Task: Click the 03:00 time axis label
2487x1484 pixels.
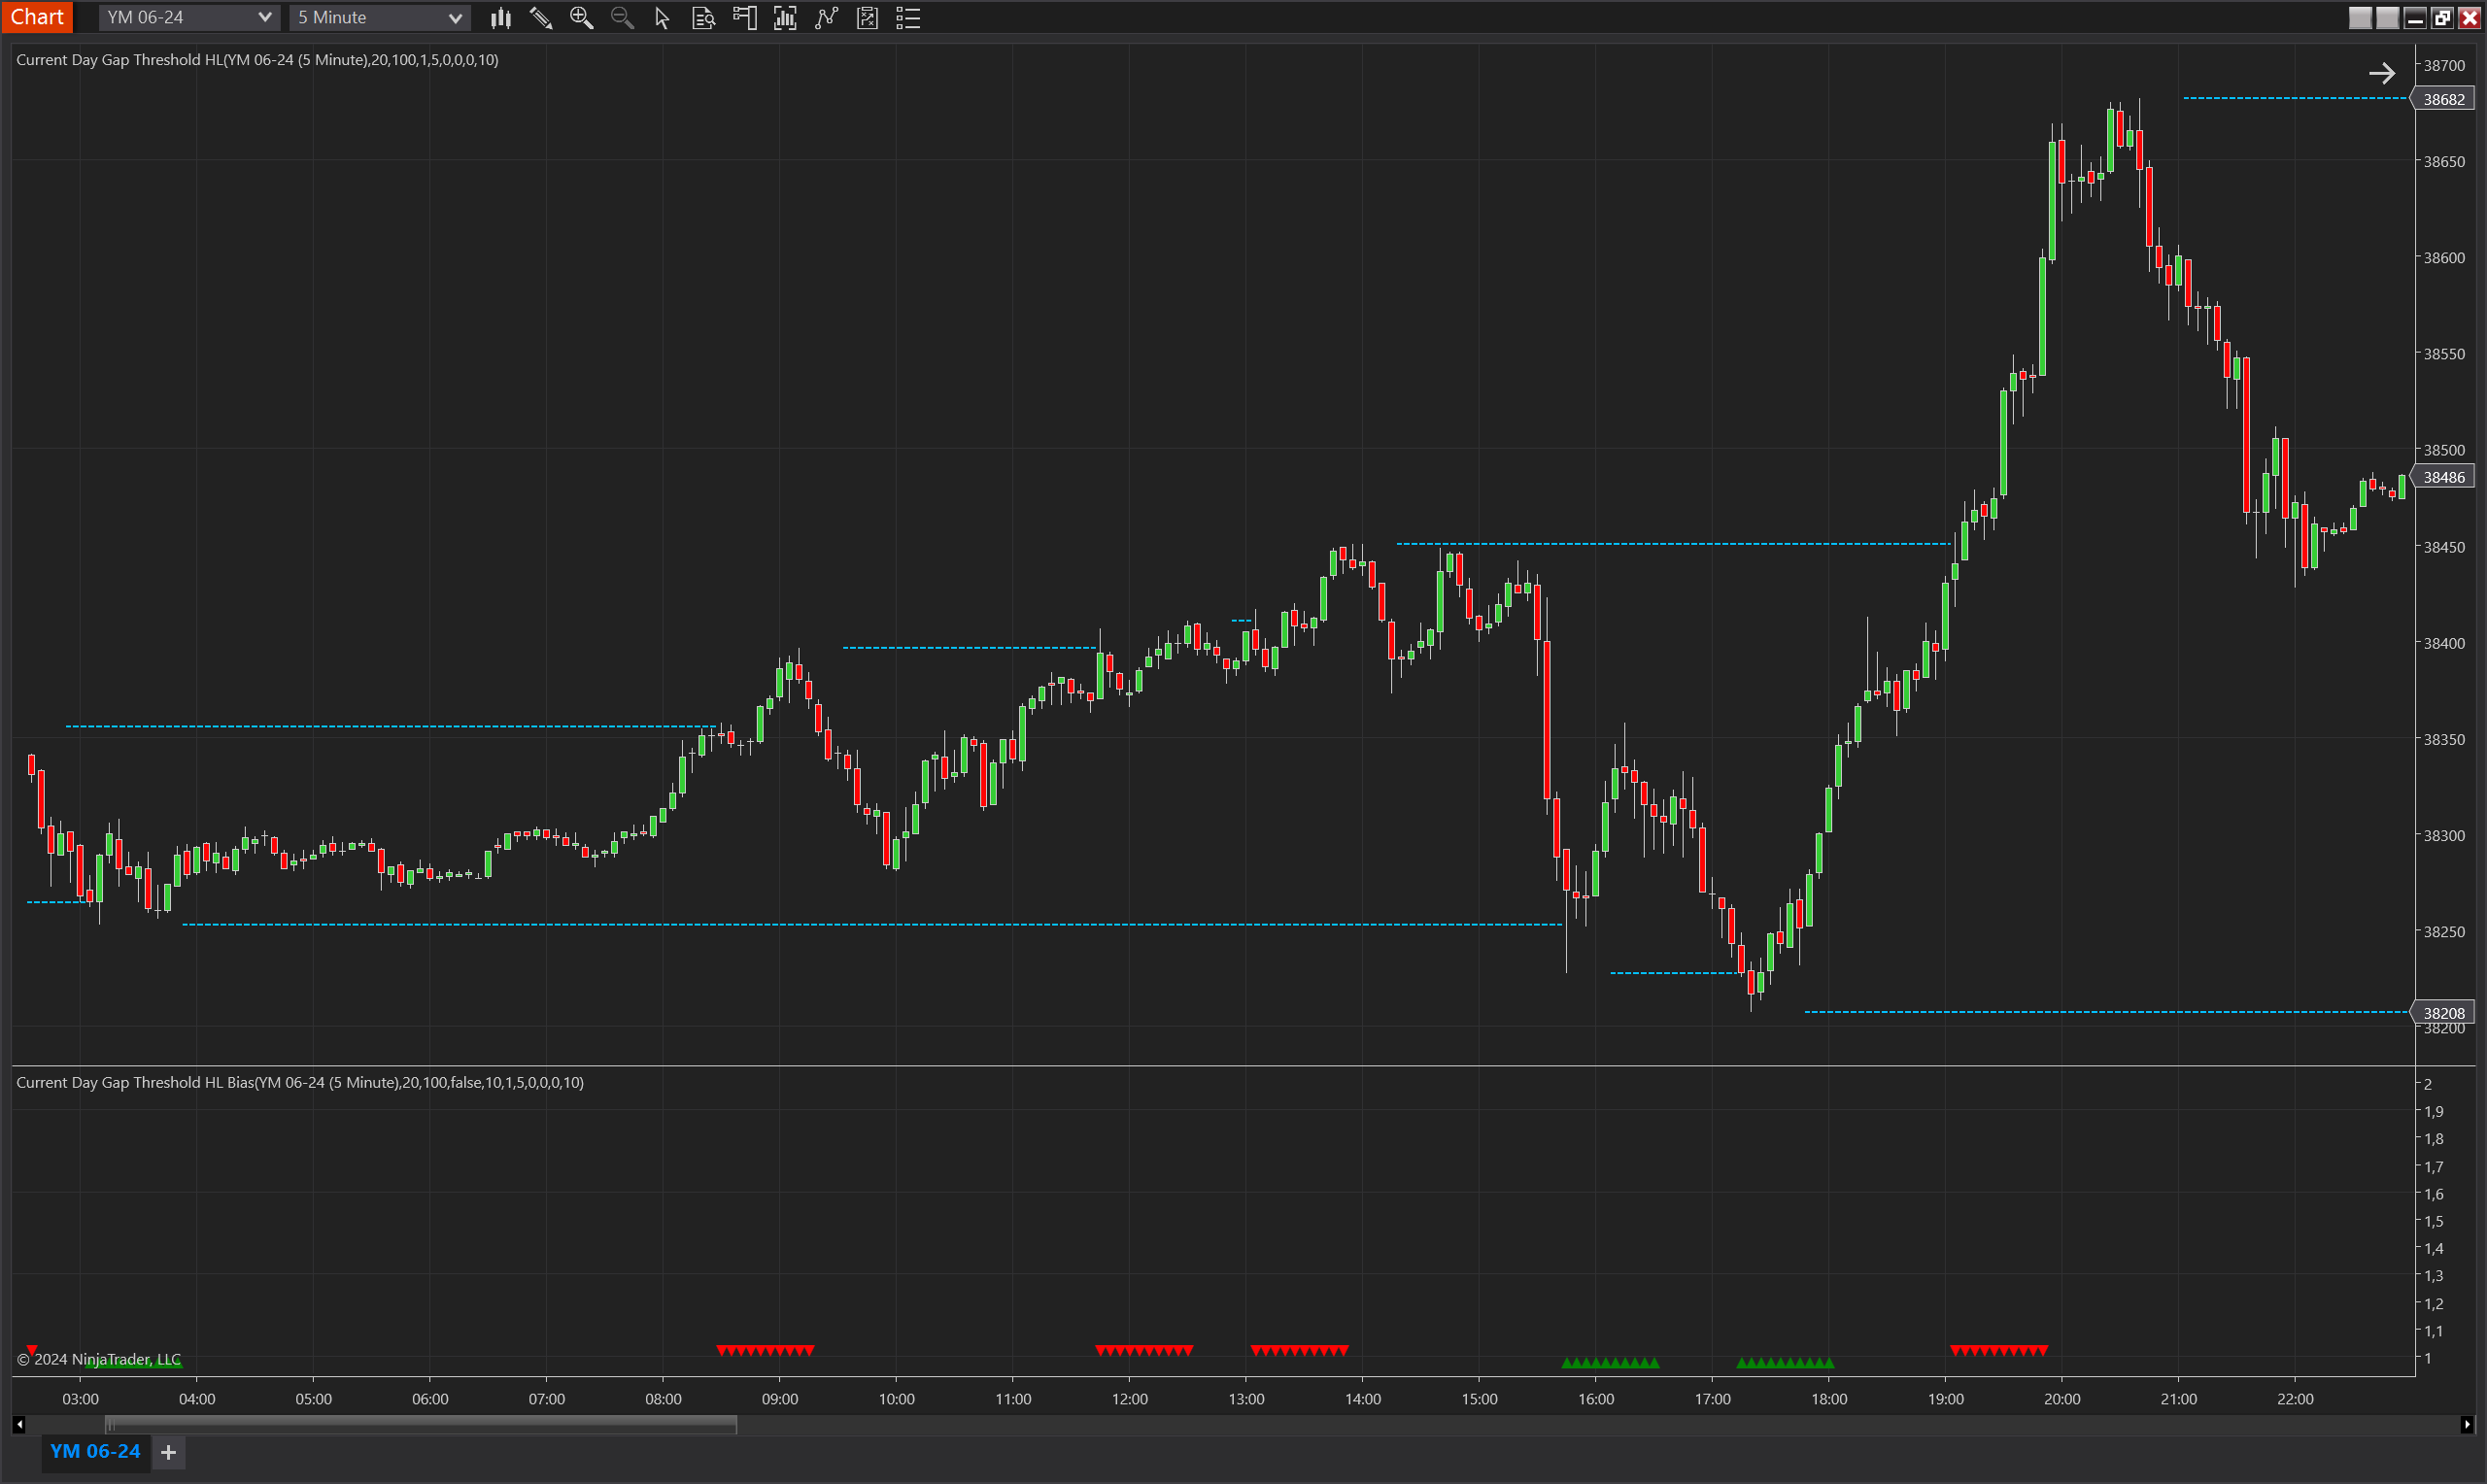Action: pos(80,1399)
